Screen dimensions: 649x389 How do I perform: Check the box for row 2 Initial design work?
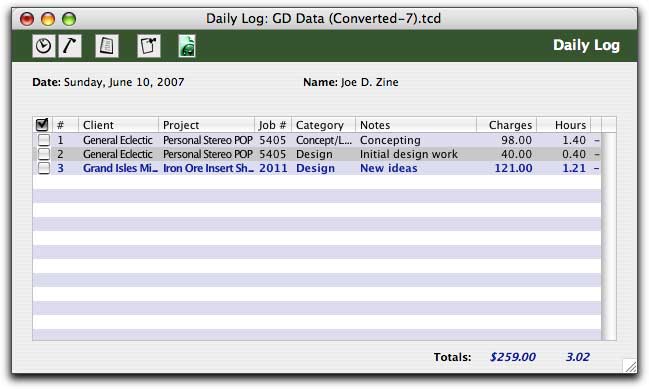(x=44, y=154)
